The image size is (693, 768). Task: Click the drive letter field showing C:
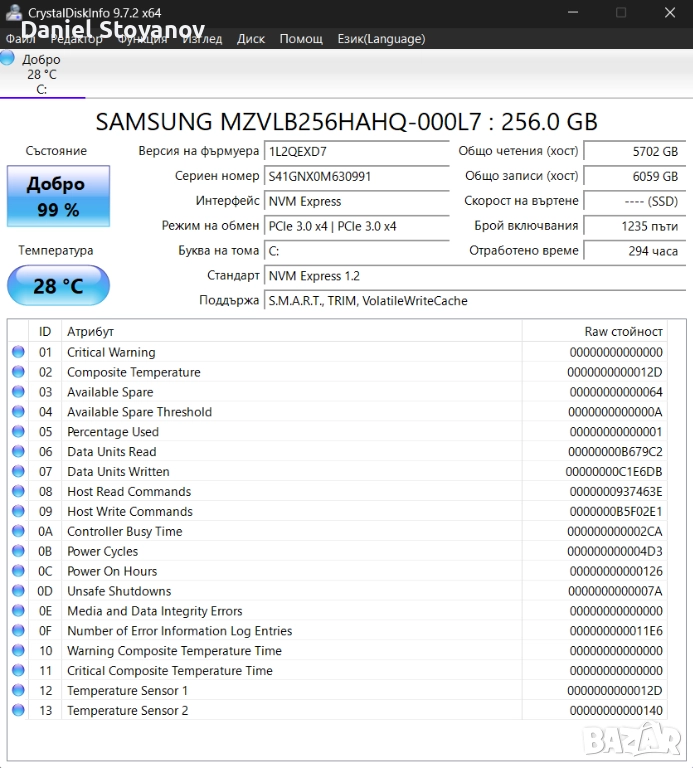(357, 251)
